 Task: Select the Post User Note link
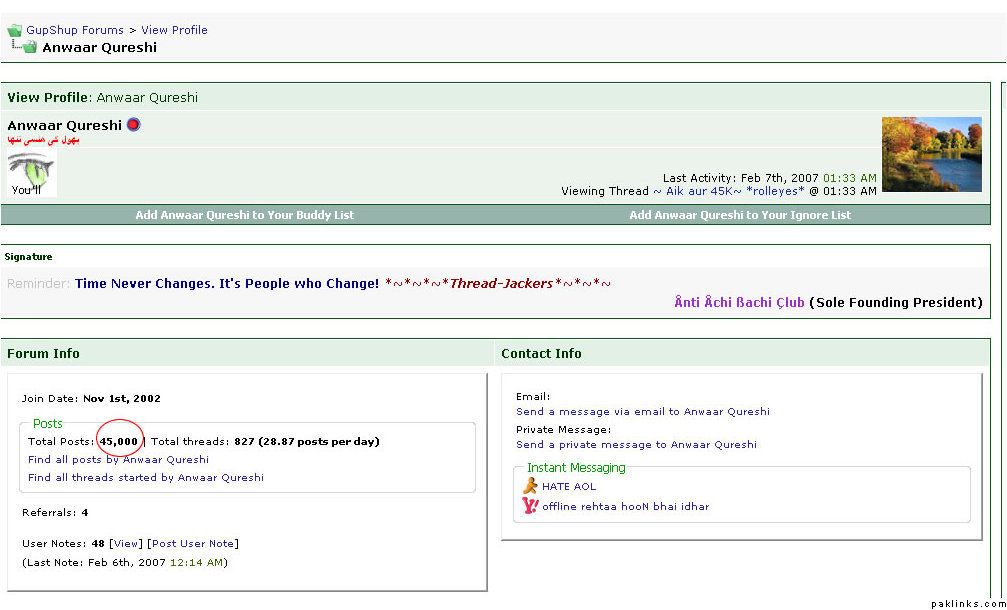click(x=193, y=544)
